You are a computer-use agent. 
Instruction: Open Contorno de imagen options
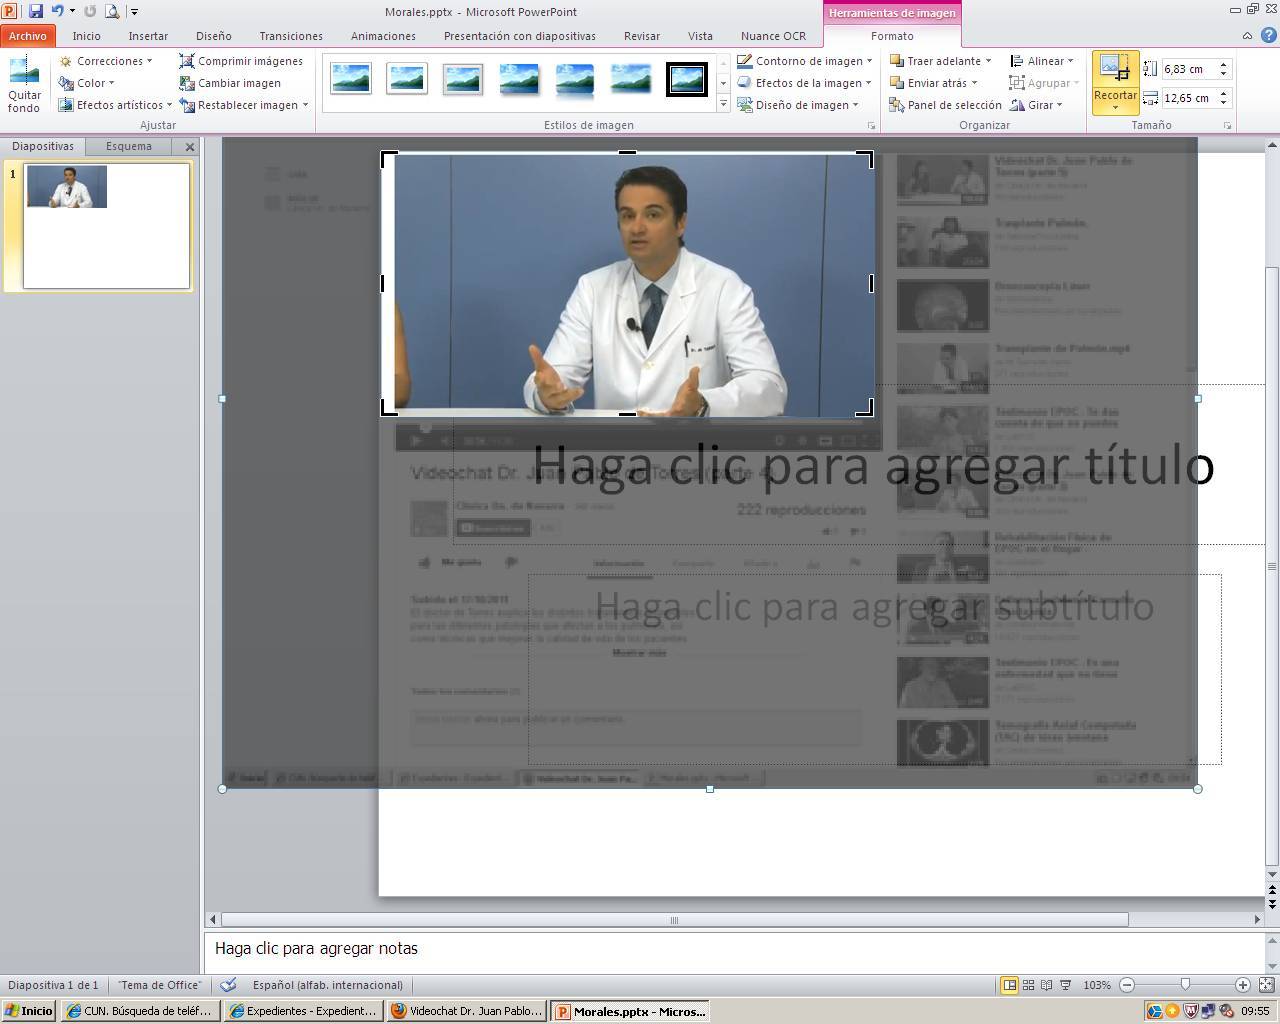(805, 61)
